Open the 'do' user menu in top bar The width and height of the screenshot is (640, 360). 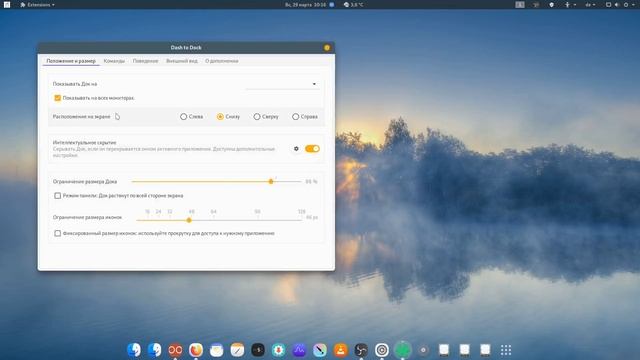point(590,4)
